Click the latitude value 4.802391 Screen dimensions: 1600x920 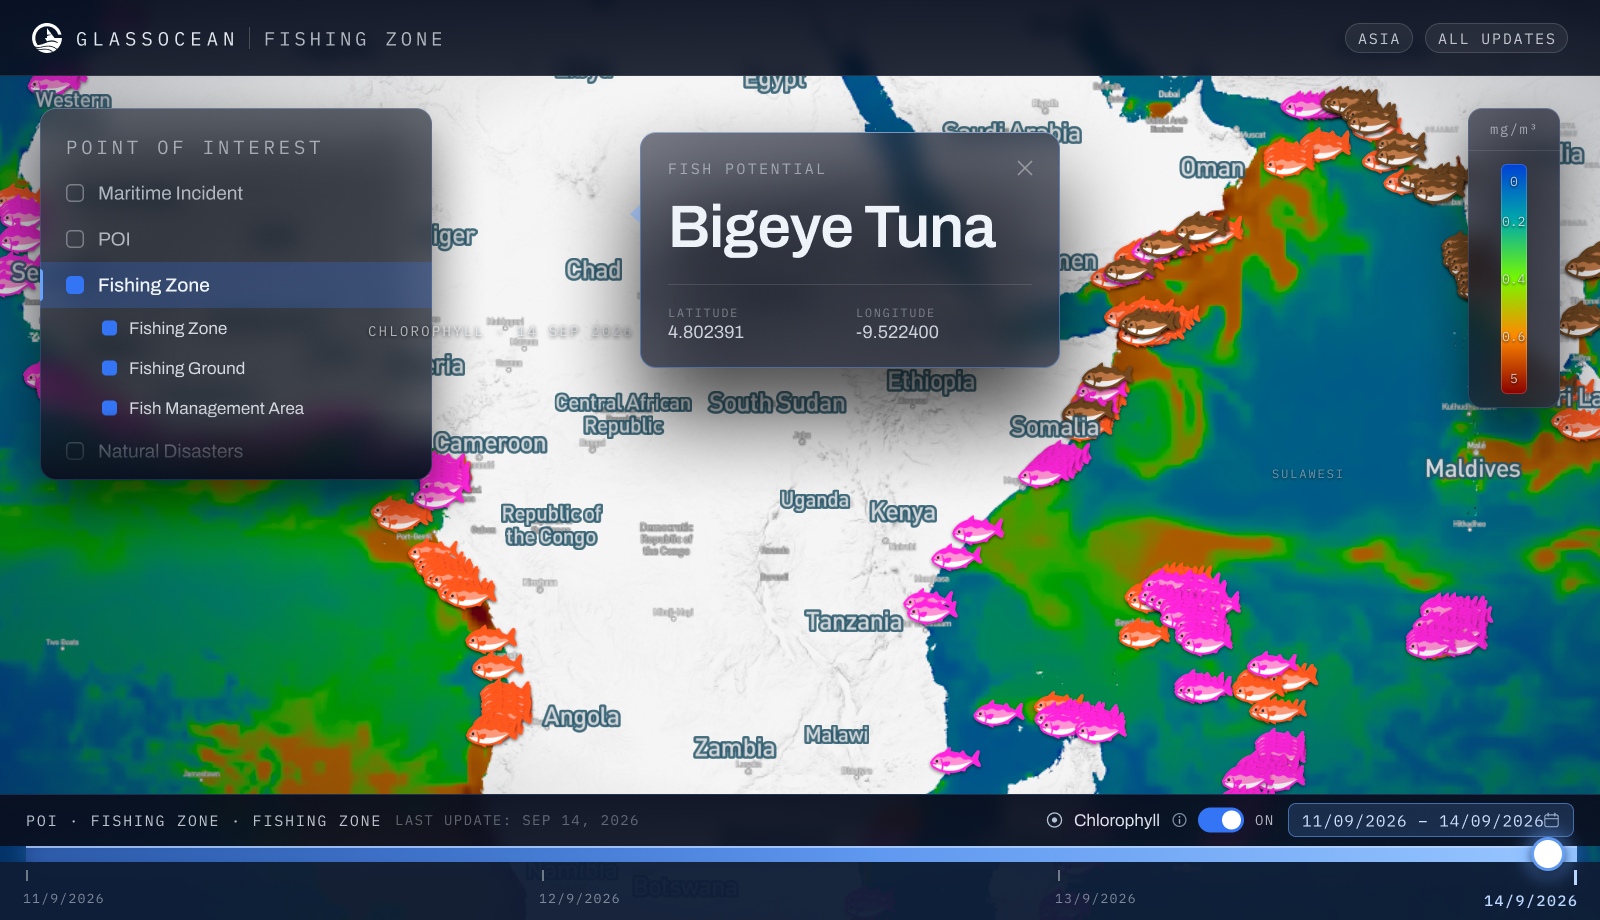706,332
